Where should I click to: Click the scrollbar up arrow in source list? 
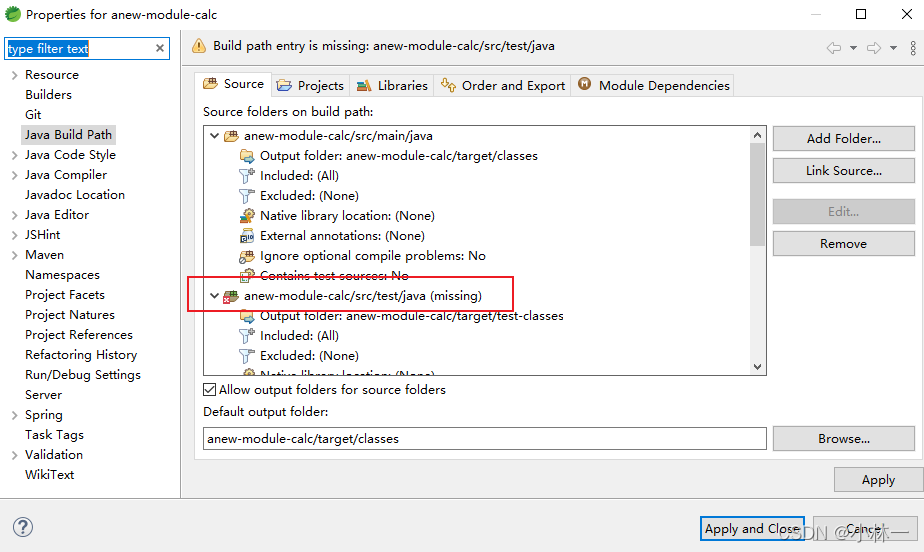pyautogui.click(x=757, y=135)
